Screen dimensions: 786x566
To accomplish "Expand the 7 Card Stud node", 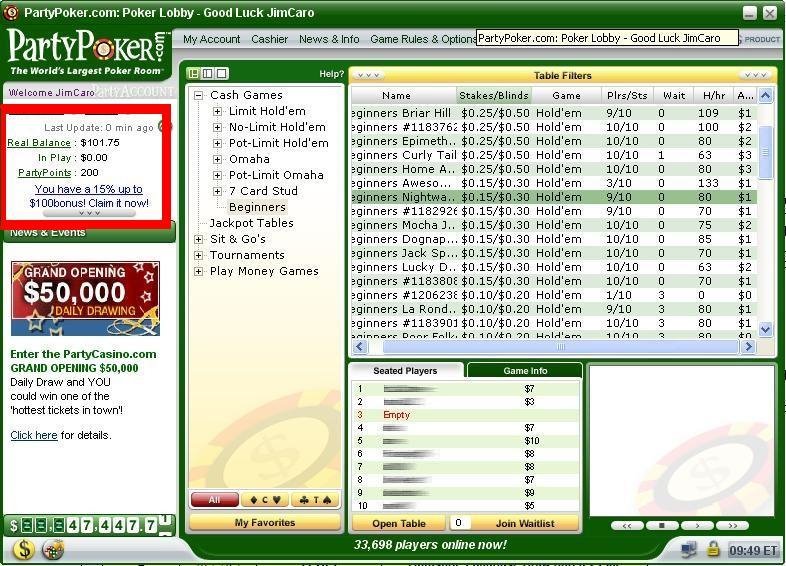I will coord(217,192).
